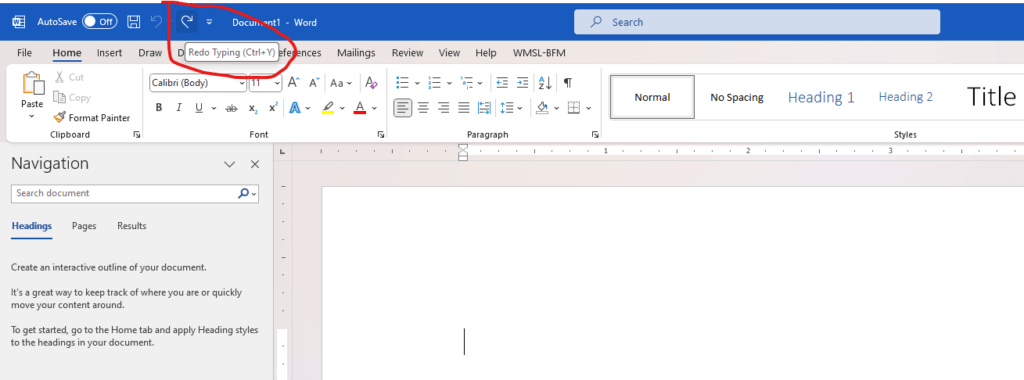Switch to the Insert tab
Image resolution: width=1024 pixels, height=380 pixels.
[110, 53]
